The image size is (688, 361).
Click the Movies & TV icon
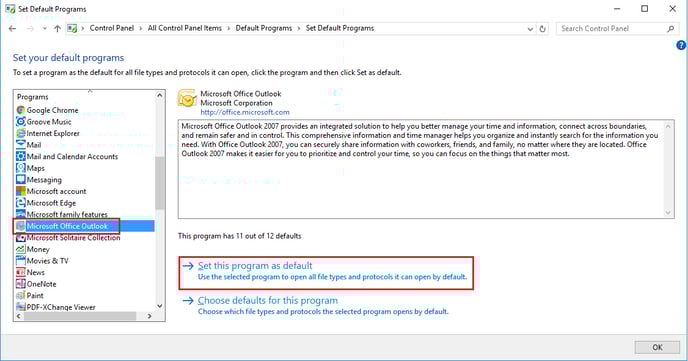tap(21, 261)
